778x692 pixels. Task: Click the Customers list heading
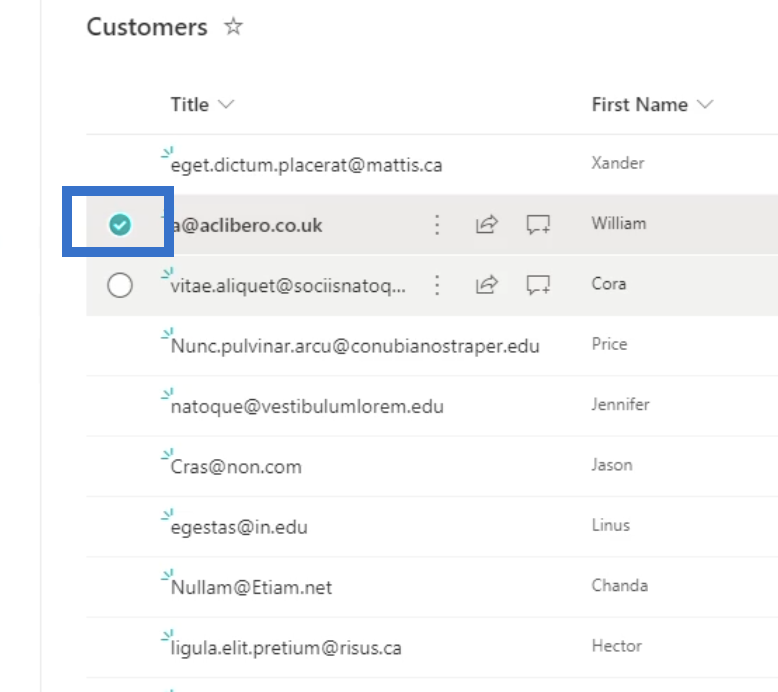coord(147,27)
